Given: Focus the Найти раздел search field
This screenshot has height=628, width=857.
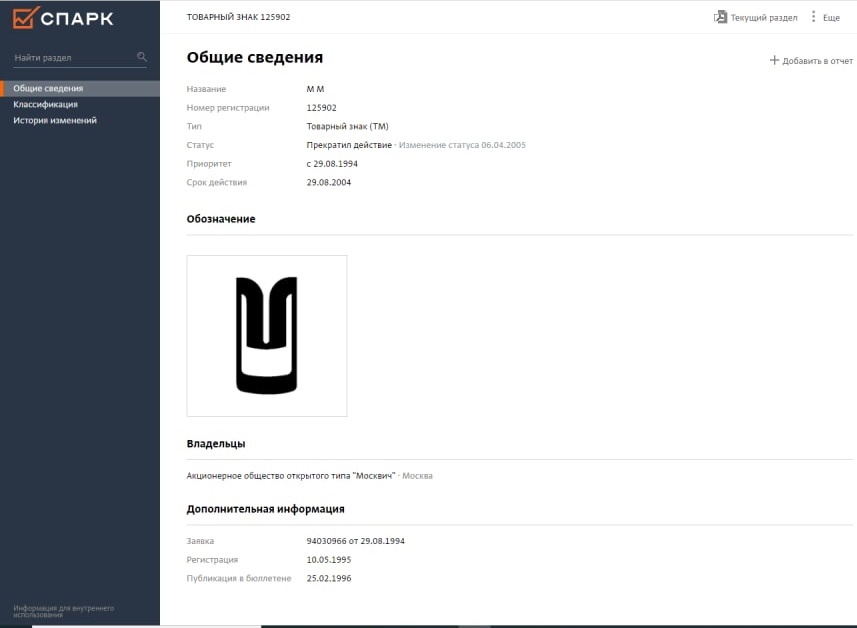Looking at the screenshot, I should [80, 57].
